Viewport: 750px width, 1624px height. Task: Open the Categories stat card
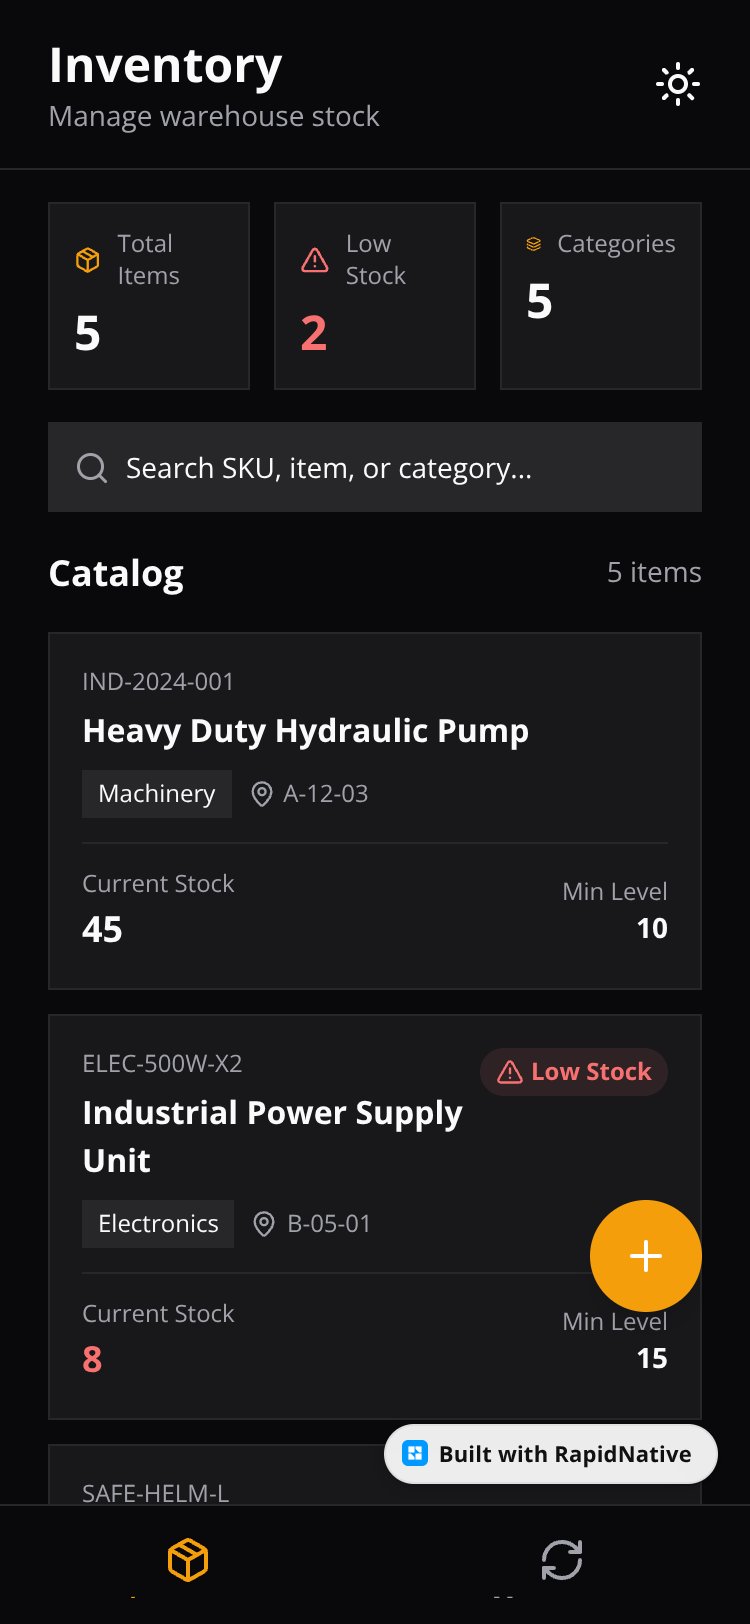[601, 296]
